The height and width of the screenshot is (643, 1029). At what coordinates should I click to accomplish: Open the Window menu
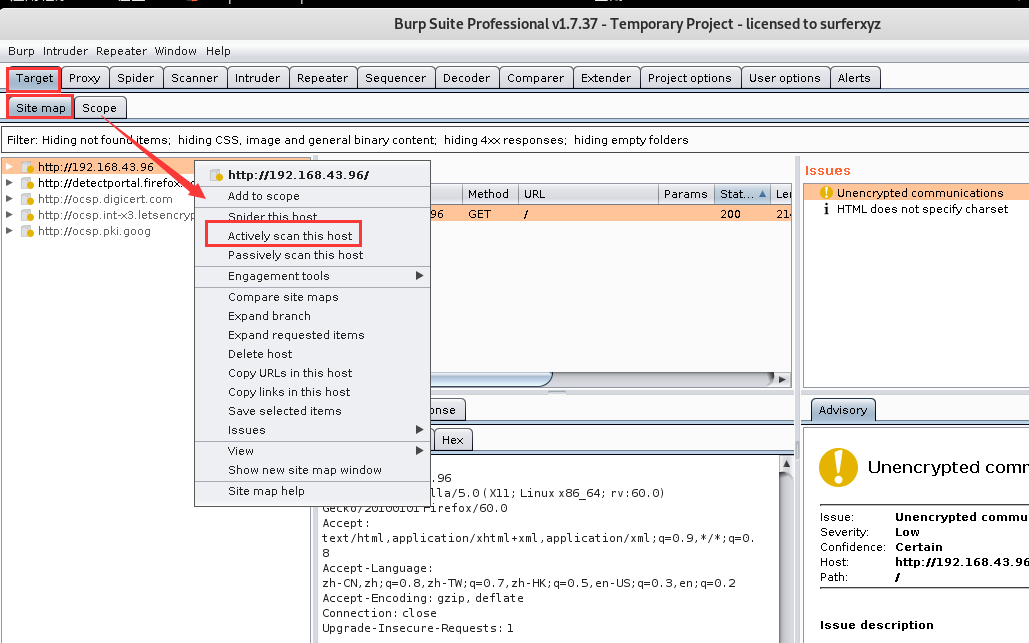pyautogui.click(x=175, y=51)
